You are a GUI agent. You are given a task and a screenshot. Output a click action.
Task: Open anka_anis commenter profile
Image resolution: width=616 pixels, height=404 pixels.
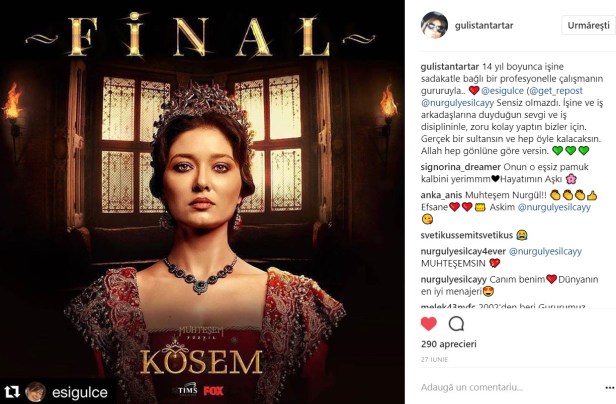tap(441, 195)
